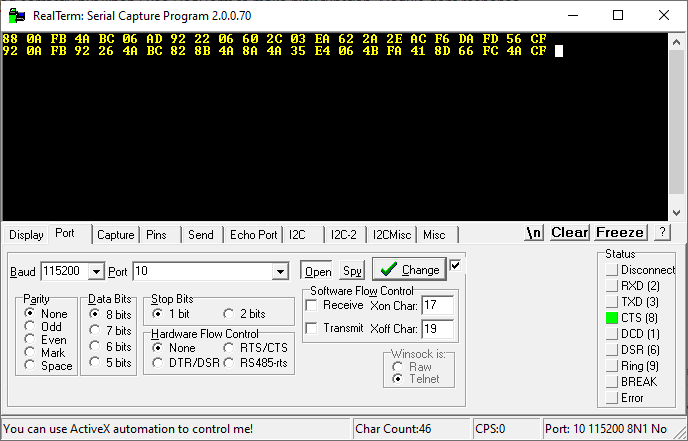Click the DCD (1) status indicator
The width and height of the screenshot is (688, 441).
pos(612,334)
